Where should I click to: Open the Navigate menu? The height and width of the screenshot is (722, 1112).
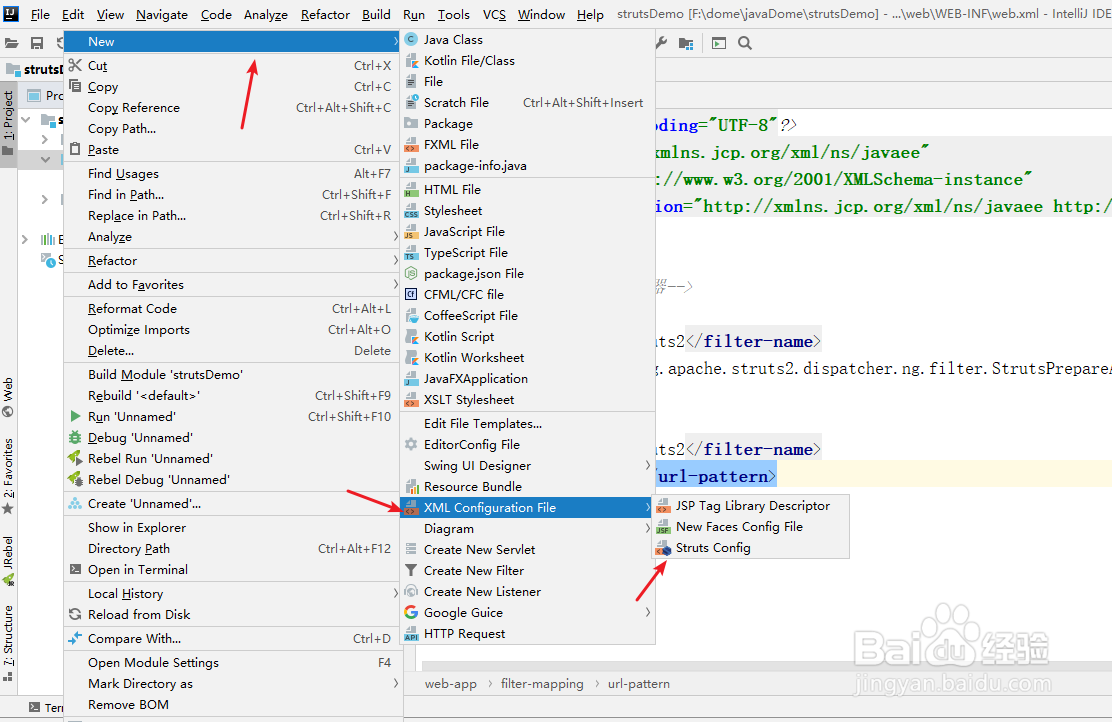(x=162, y=14)
